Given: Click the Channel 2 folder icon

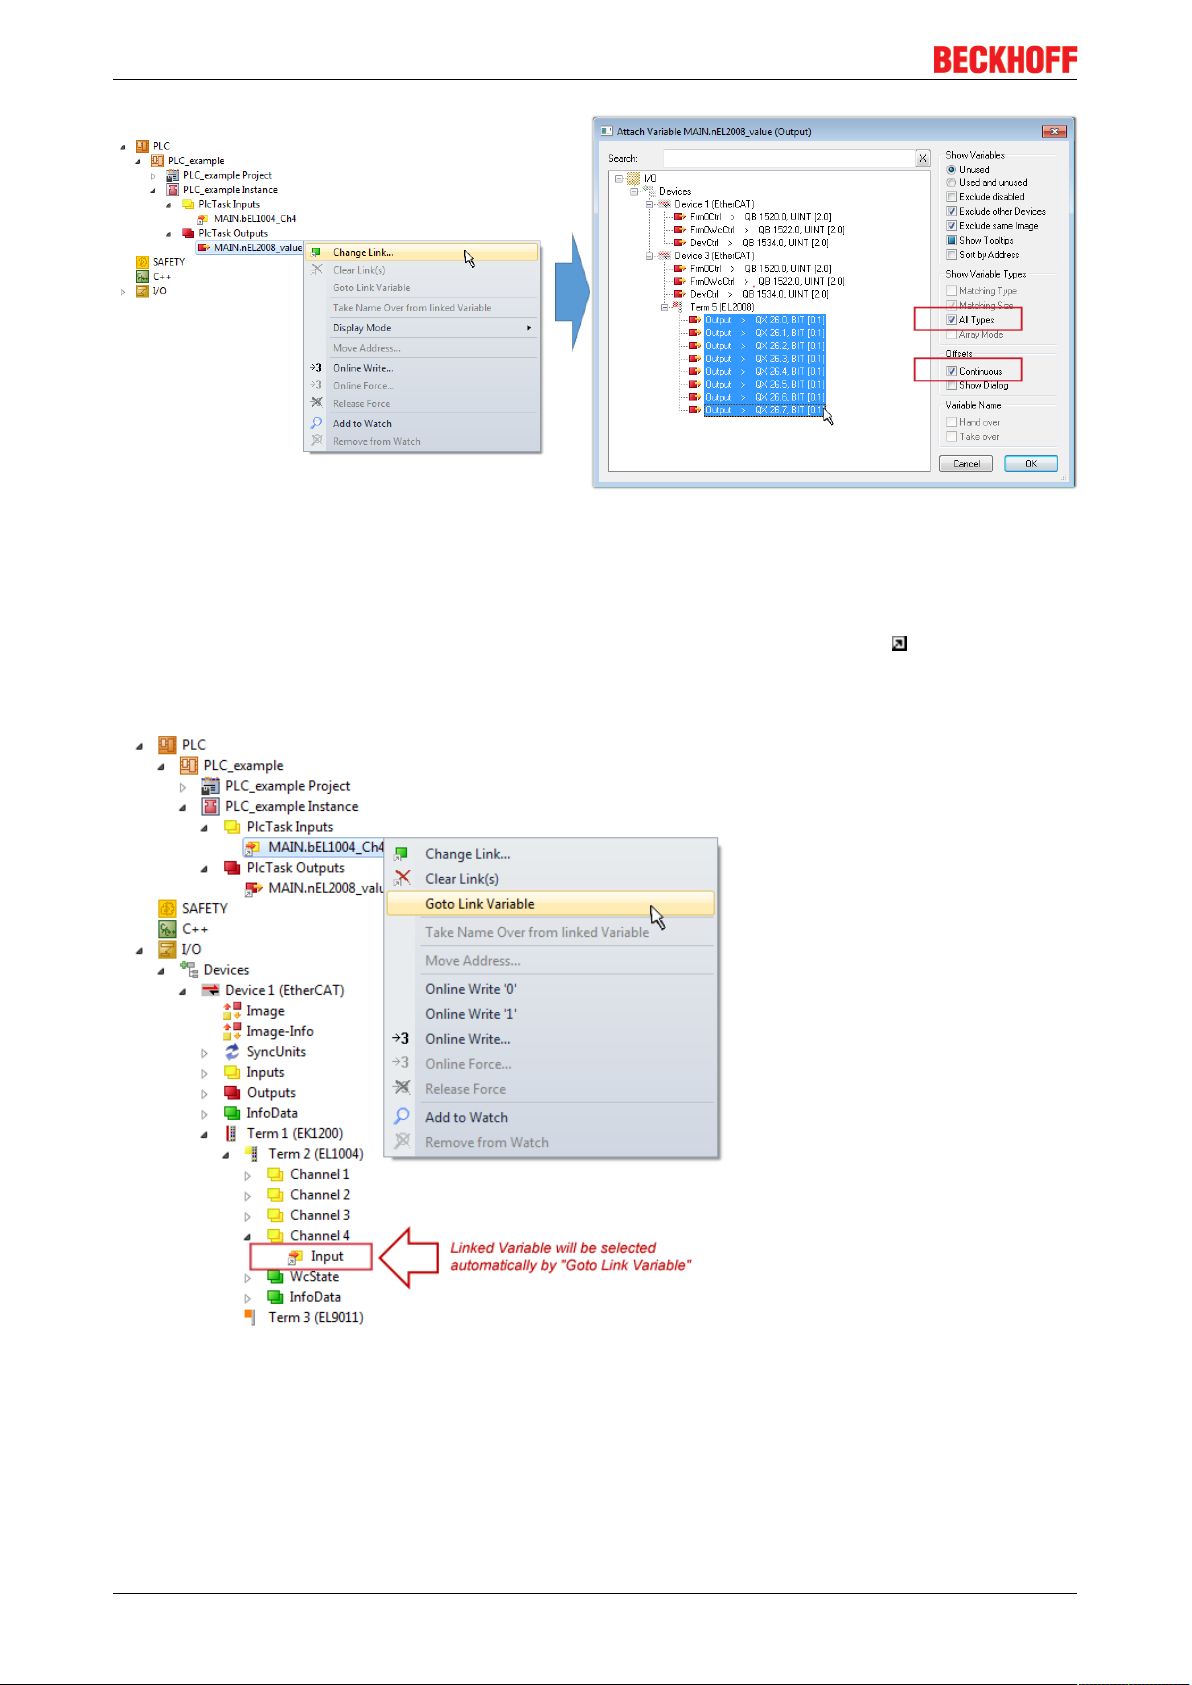Looking at the screenshot, I should click(275, 1195).
